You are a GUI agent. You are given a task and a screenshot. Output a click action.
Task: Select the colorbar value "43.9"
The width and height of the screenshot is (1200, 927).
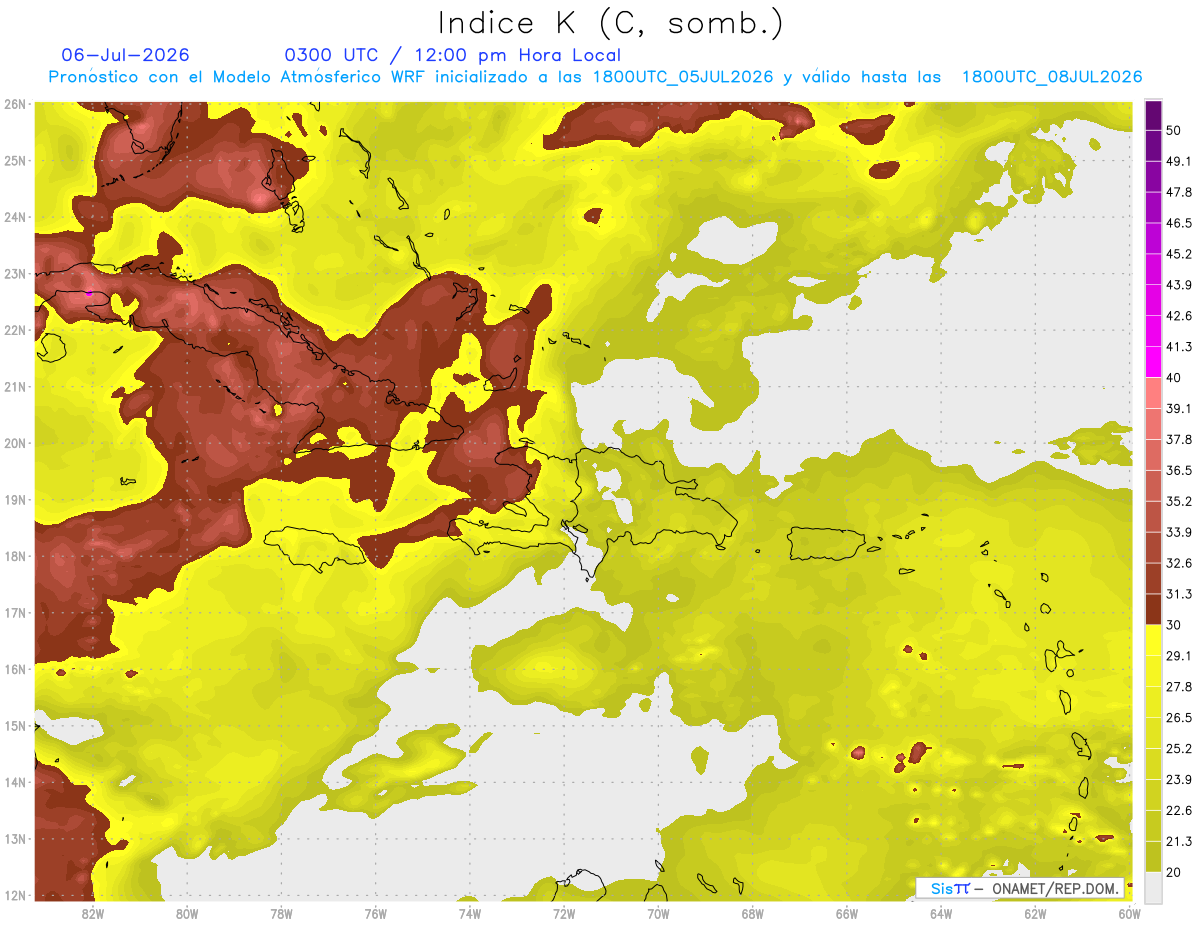(x=1179, y=285)
